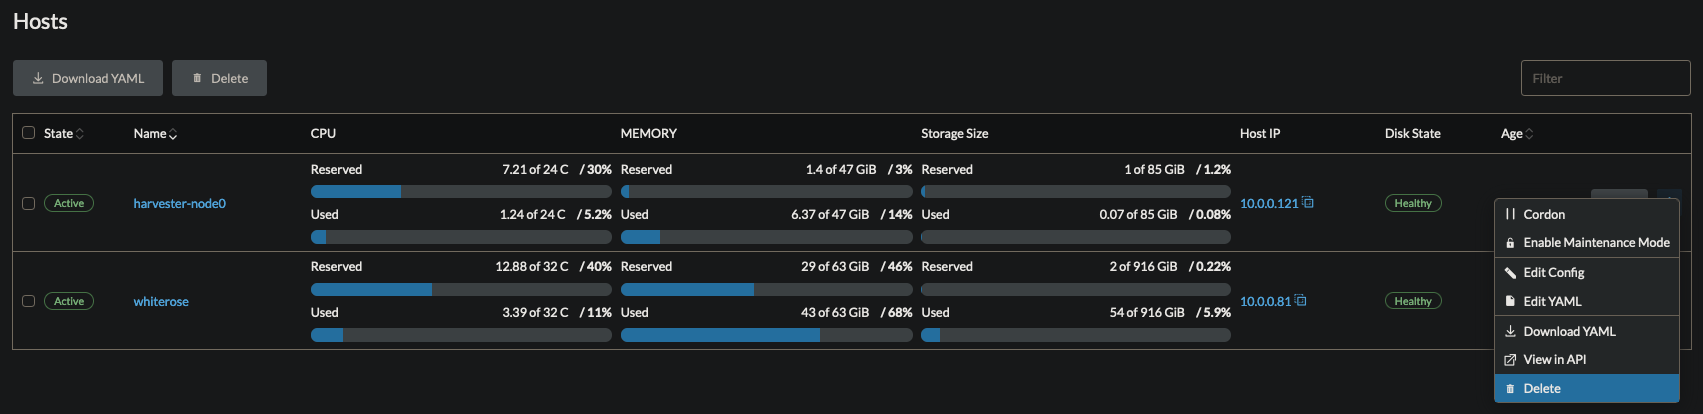Click the Edit YAML file icon
The width and height of the screenshot is (1703, 414).
pos(1510,301)
